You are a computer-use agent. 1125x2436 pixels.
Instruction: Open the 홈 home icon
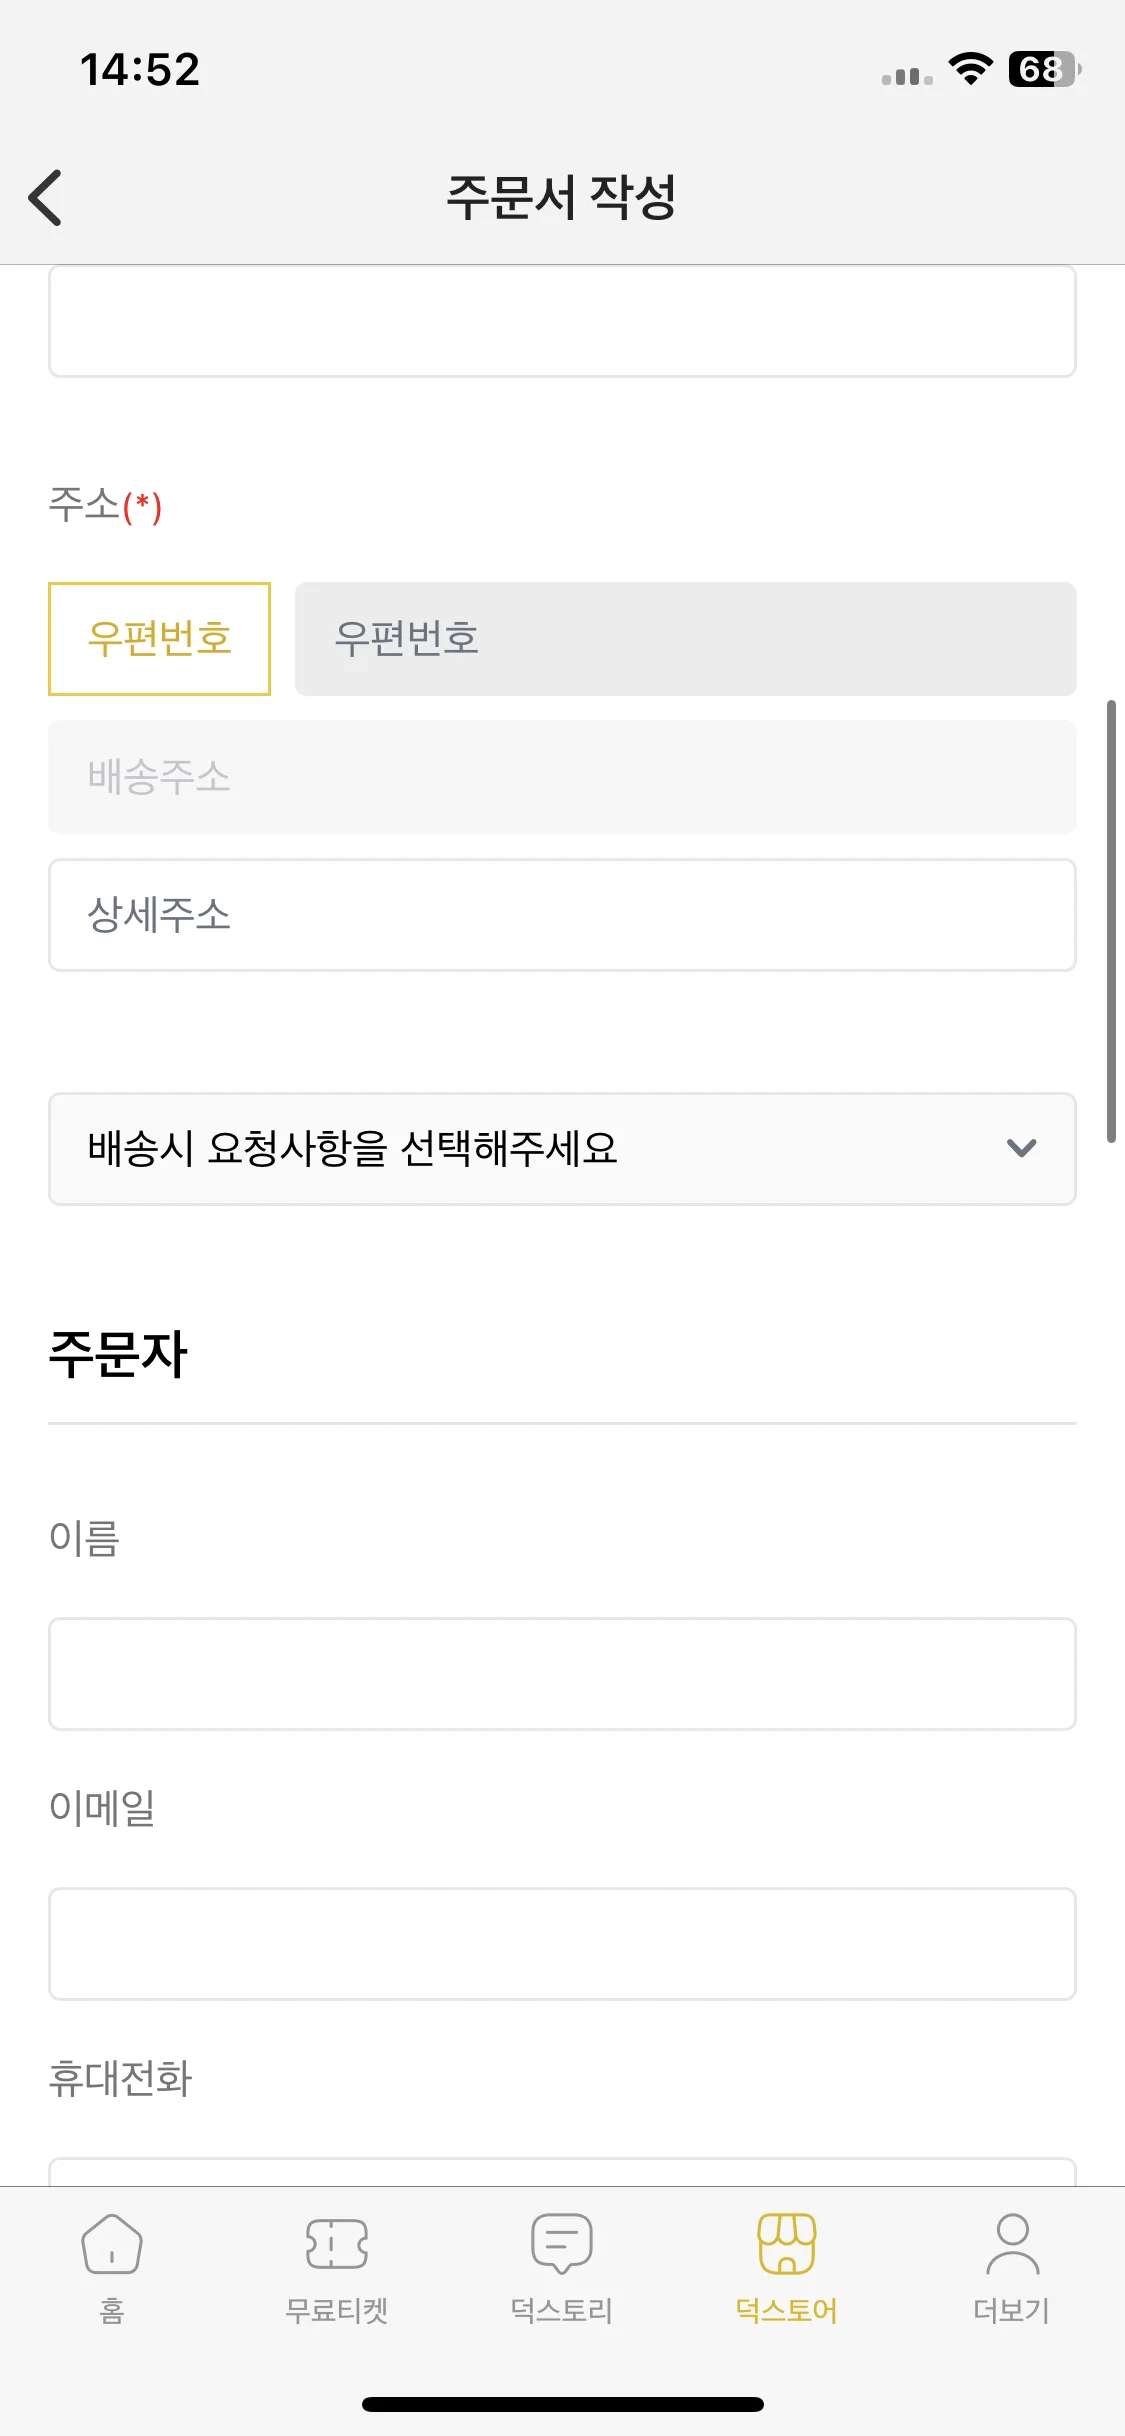(112, 2244)
